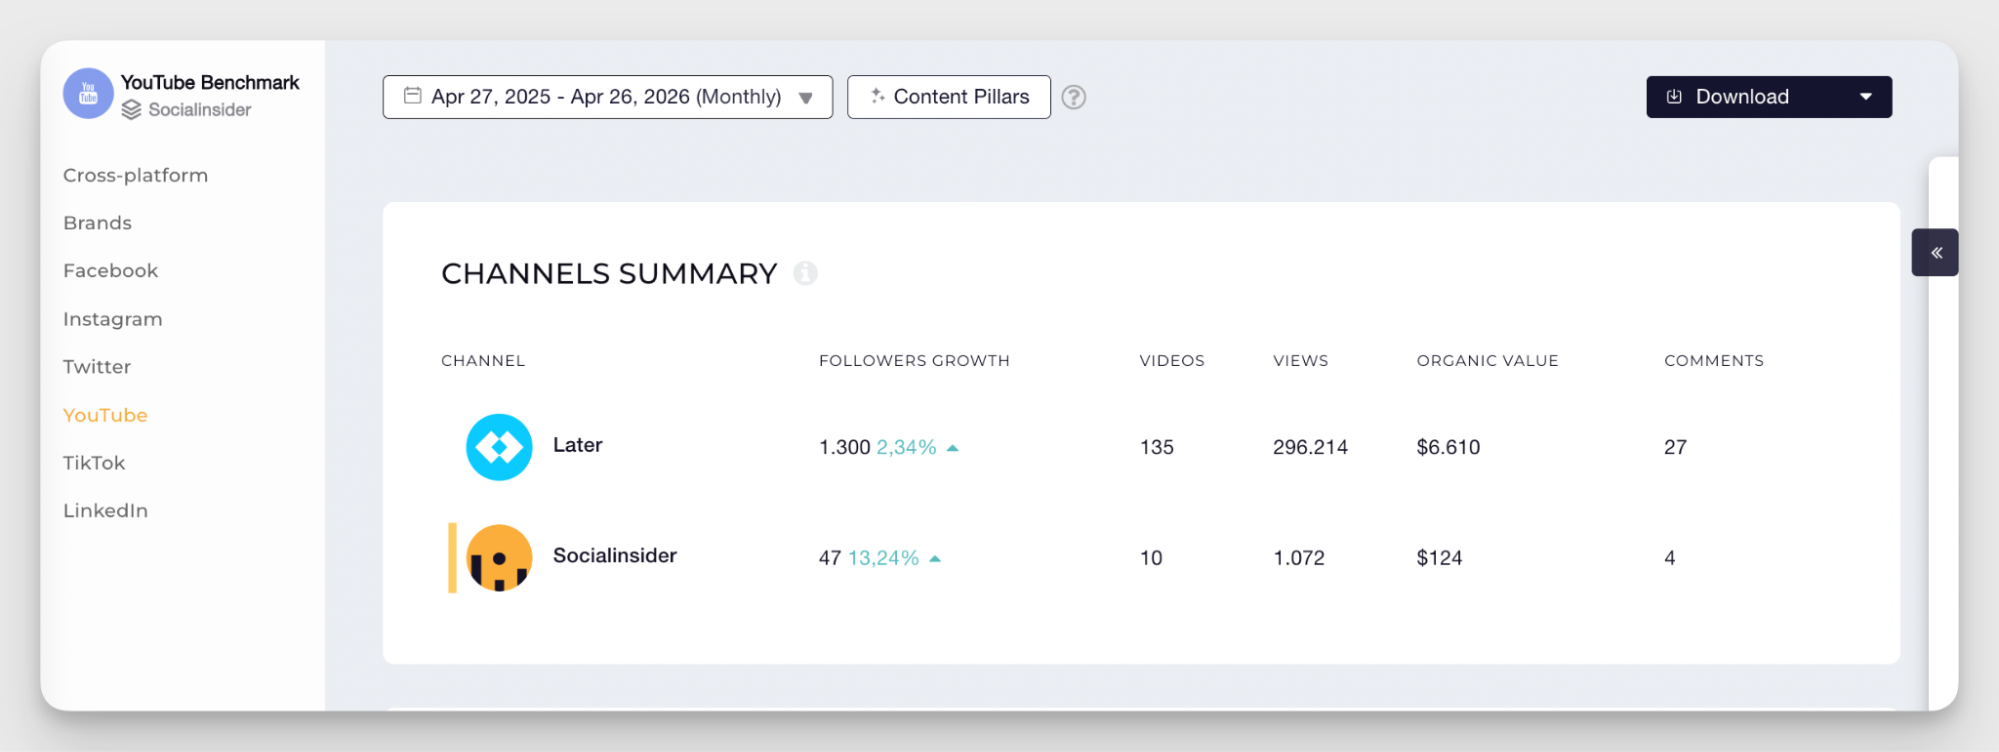Expand the Download options caret
The image size is (1999, 752).
1866,97
